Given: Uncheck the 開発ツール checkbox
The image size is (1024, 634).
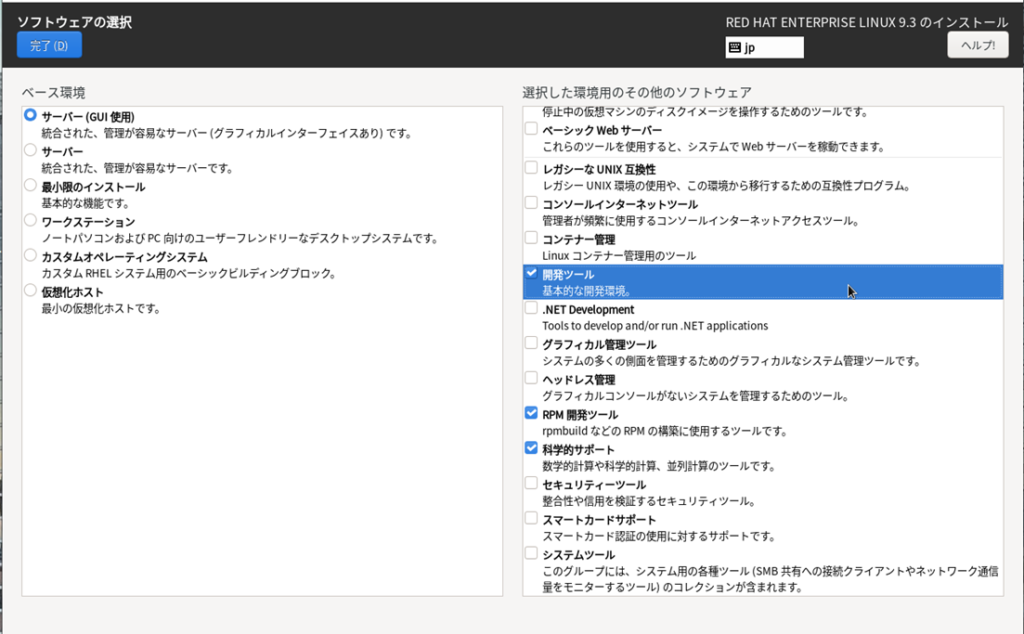Looking at the screenshot, I should pyautogui.click(x=531, y=273).
